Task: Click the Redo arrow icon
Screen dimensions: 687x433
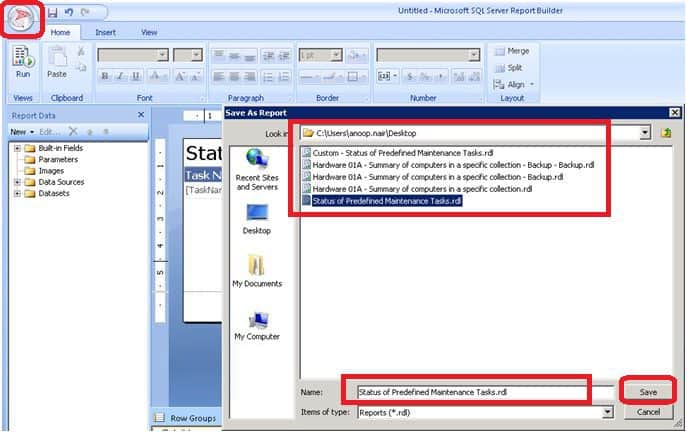Action: [x=85, y=12]
